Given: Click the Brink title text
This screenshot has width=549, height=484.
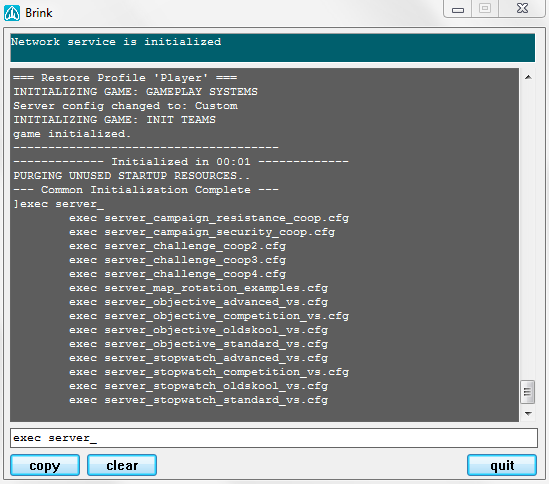Looking at the screenshot, I should 39,13.
